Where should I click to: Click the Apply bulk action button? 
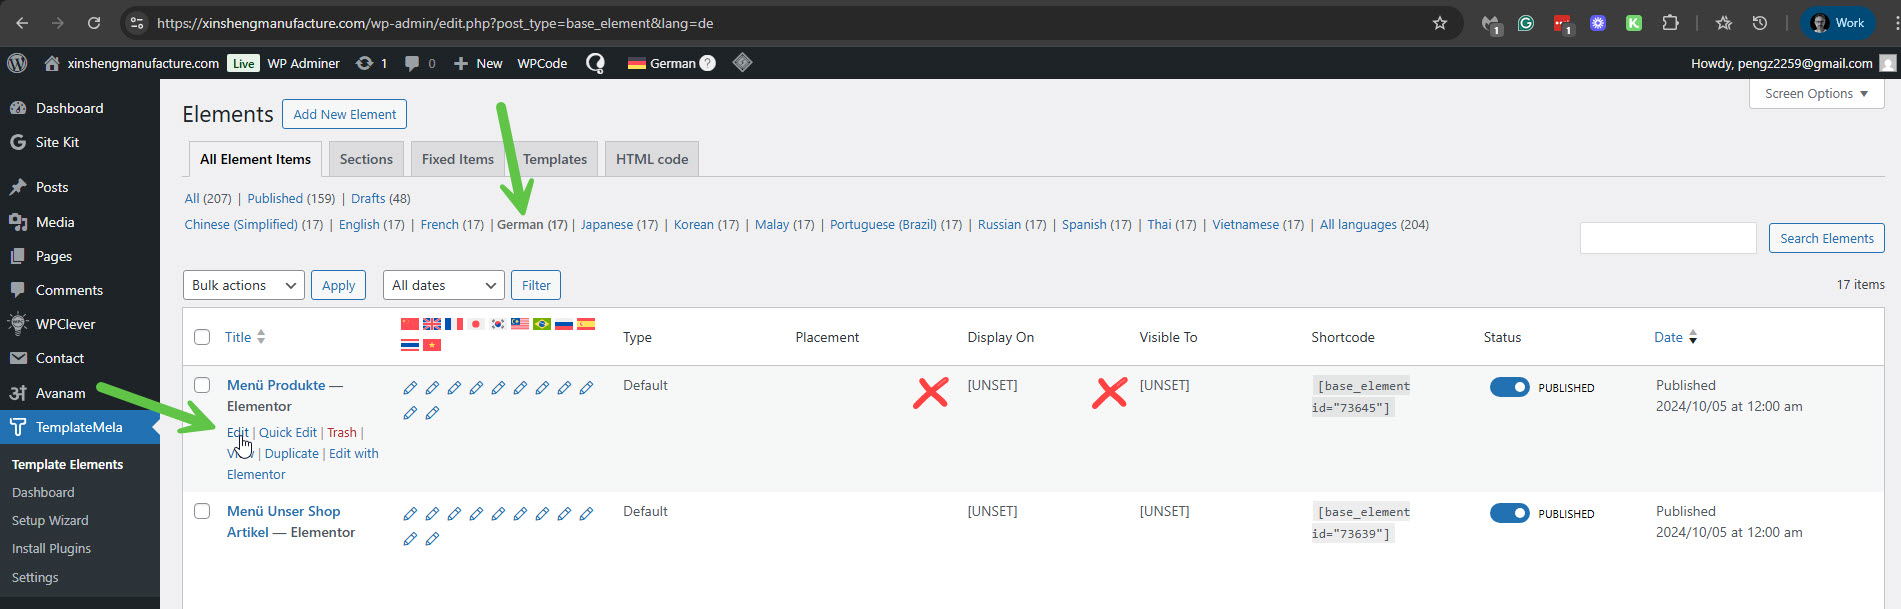[x=338, y=285]
